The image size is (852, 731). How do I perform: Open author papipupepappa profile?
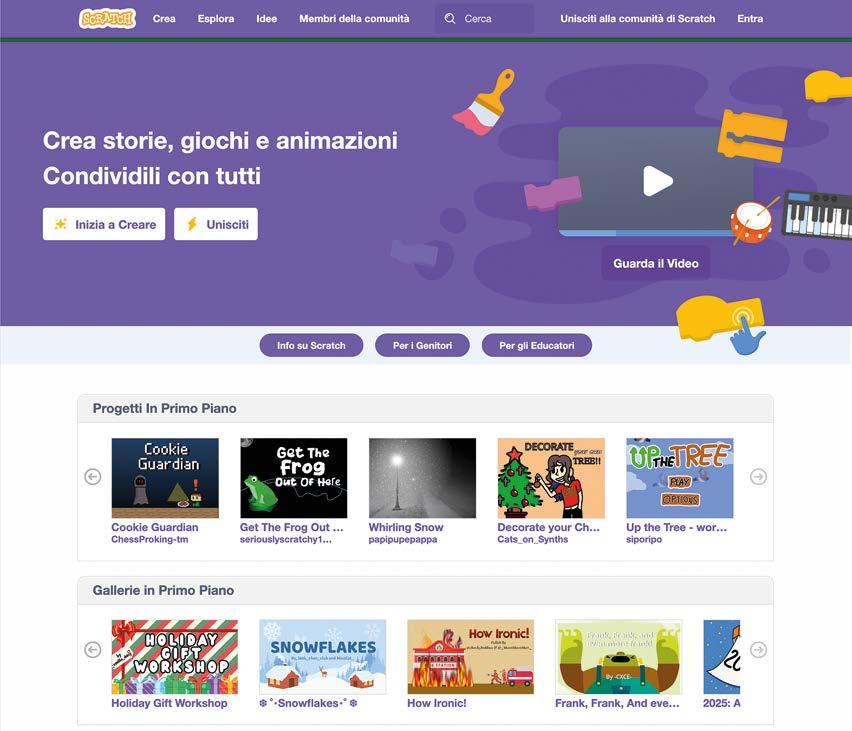click(403, 539)
